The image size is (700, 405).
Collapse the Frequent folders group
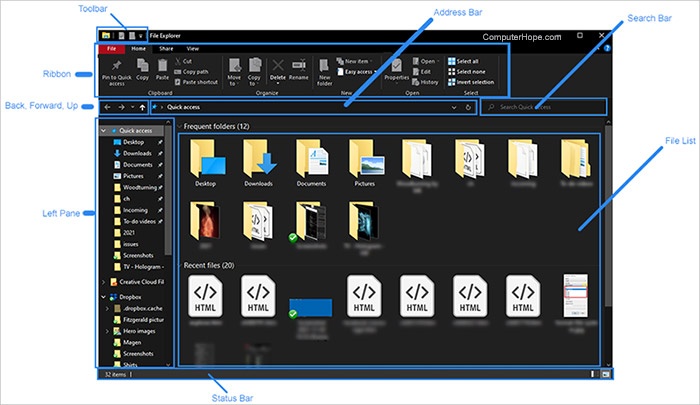coord(180,126)
